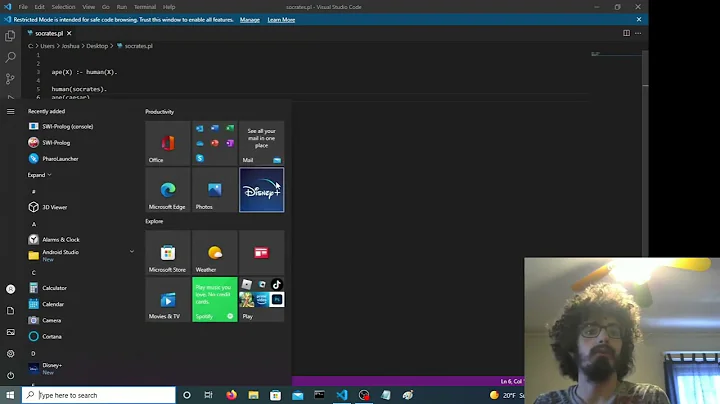The height and width of the screenshot is (404, 720).
Task: Open Mail from the taskbar
Action: [x=298, y=395]
